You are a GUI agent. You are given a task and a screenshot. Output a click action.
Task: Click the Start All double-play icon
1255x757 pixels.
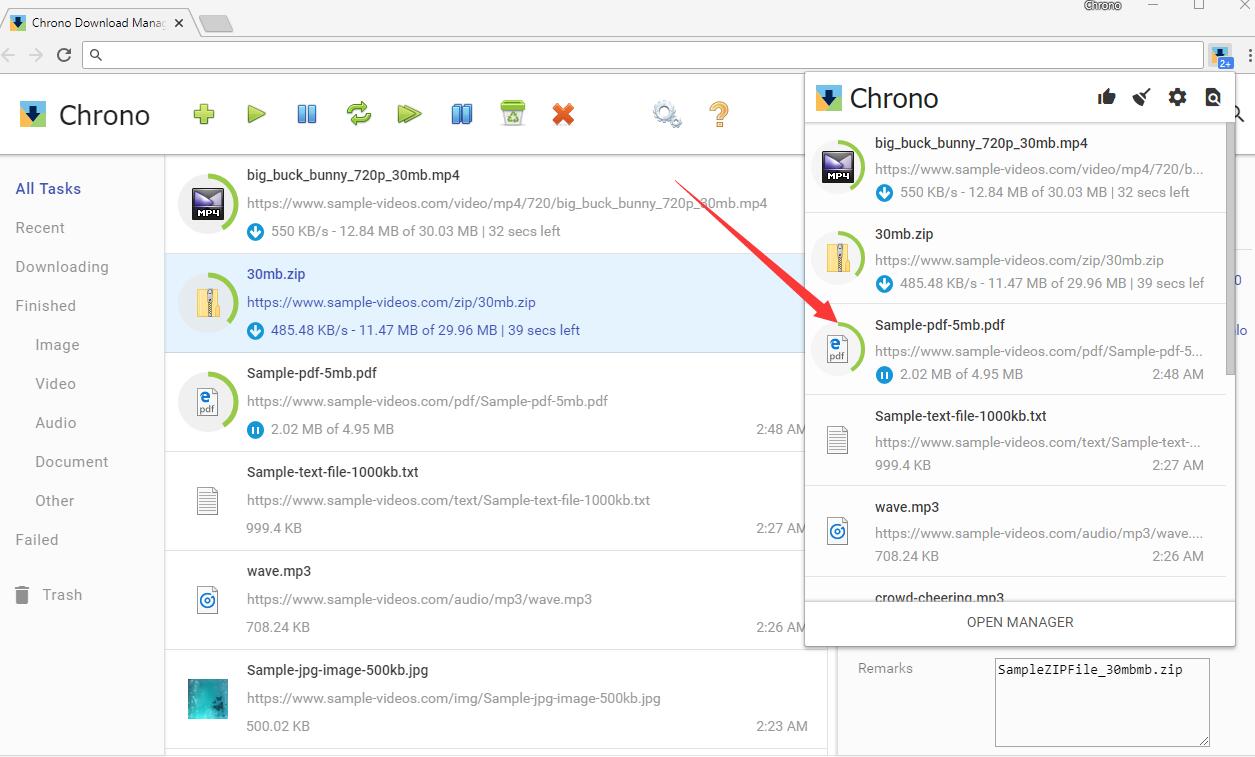[x=409, y=114]
